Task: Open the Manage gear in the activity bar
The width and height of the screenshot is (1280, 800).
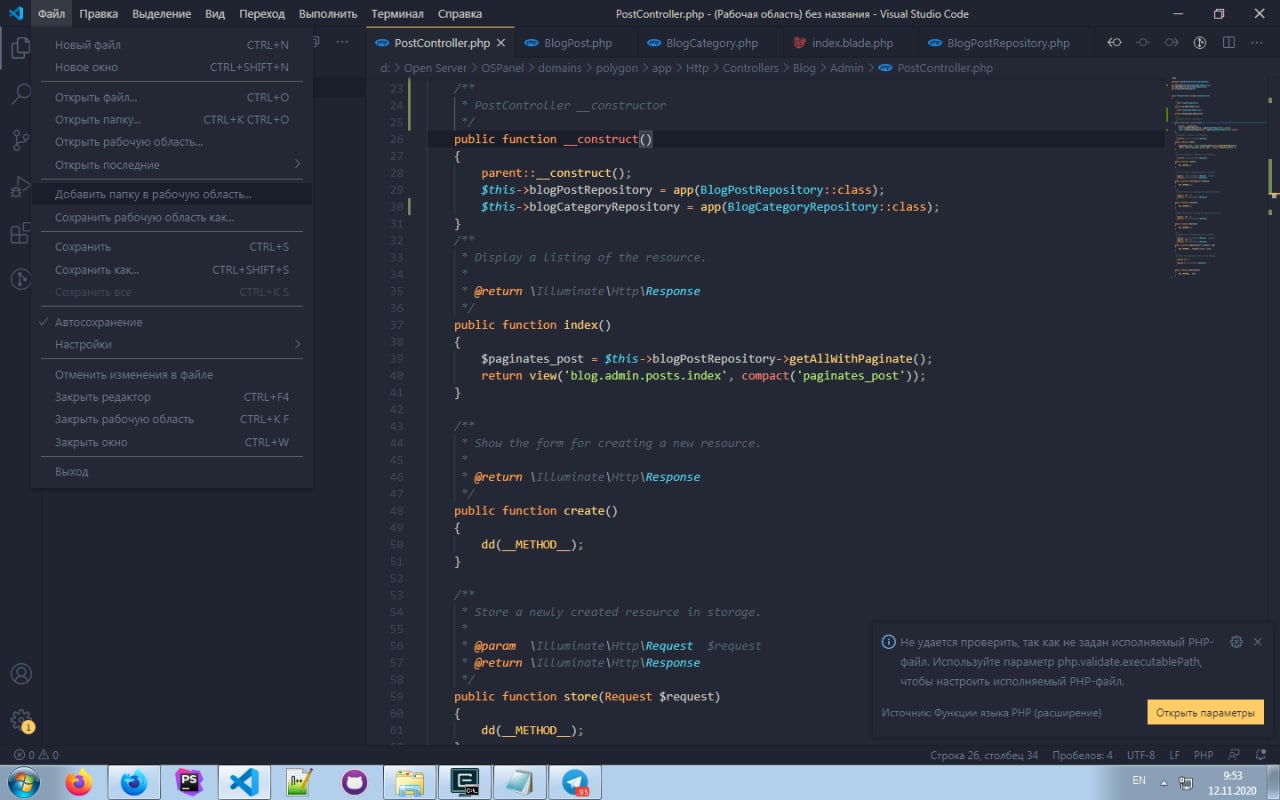Action: tap(20, 720)
